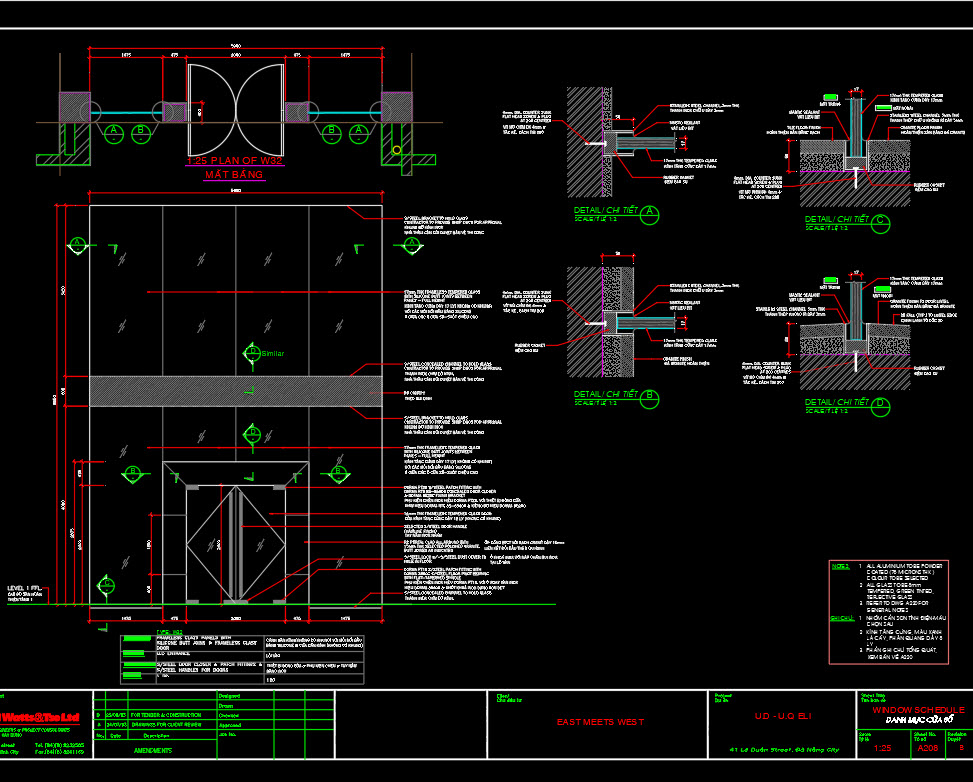This screenshot has height=782, width=973.
Task: Click the WINDOW SCHEDULE sheet title
Action: pyautogui.click(x=918, y=709)
